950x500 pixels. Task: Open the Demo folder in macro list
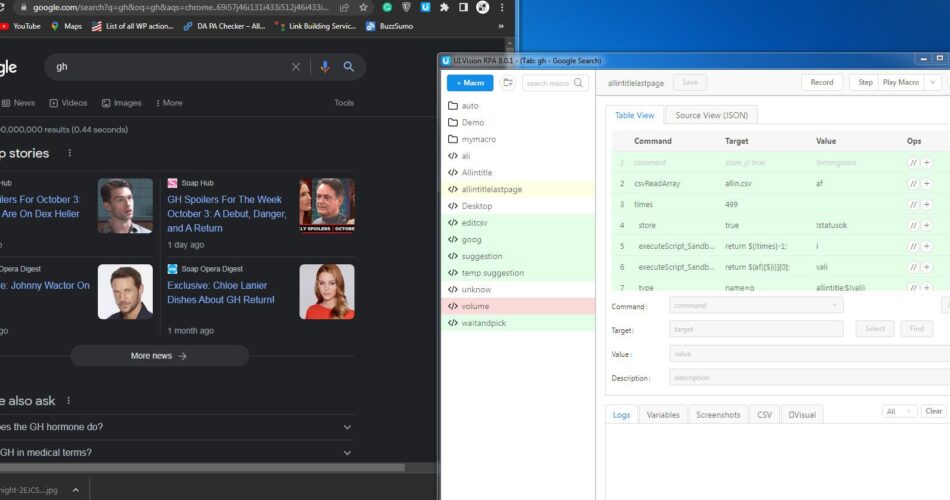click(x=472, y=122)
